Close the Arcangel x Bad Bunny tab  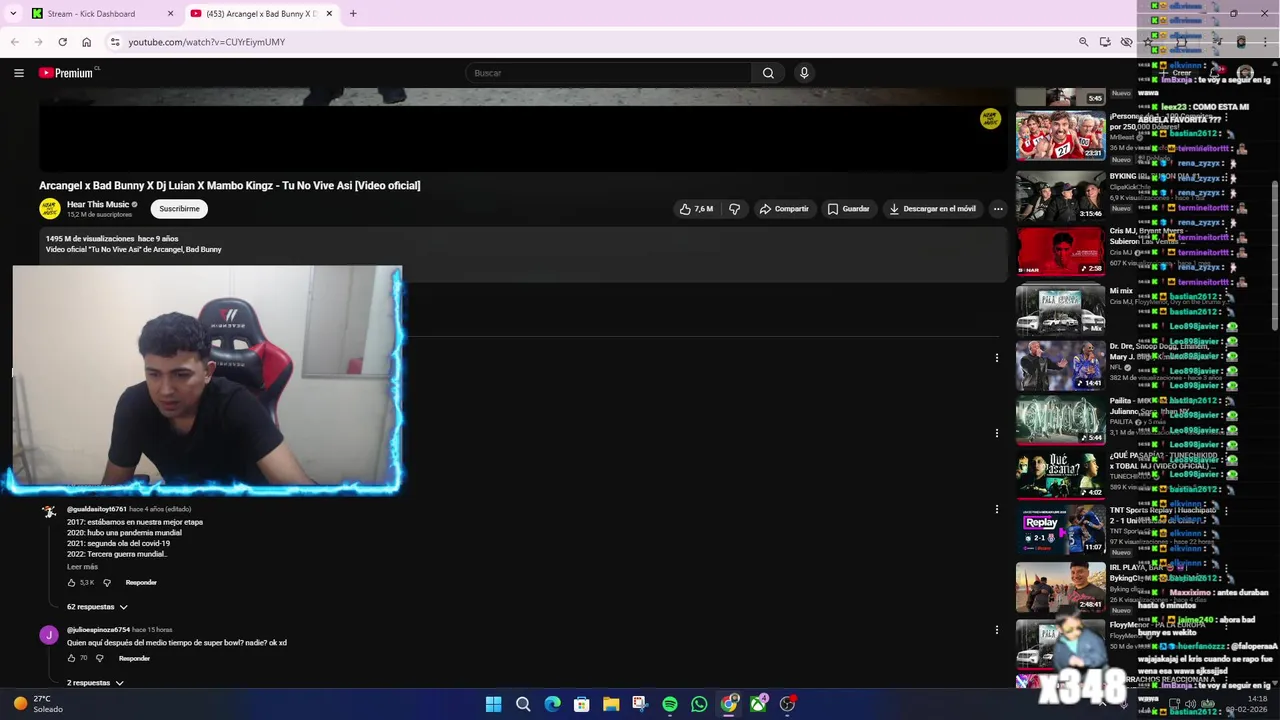tap(329, 13)
